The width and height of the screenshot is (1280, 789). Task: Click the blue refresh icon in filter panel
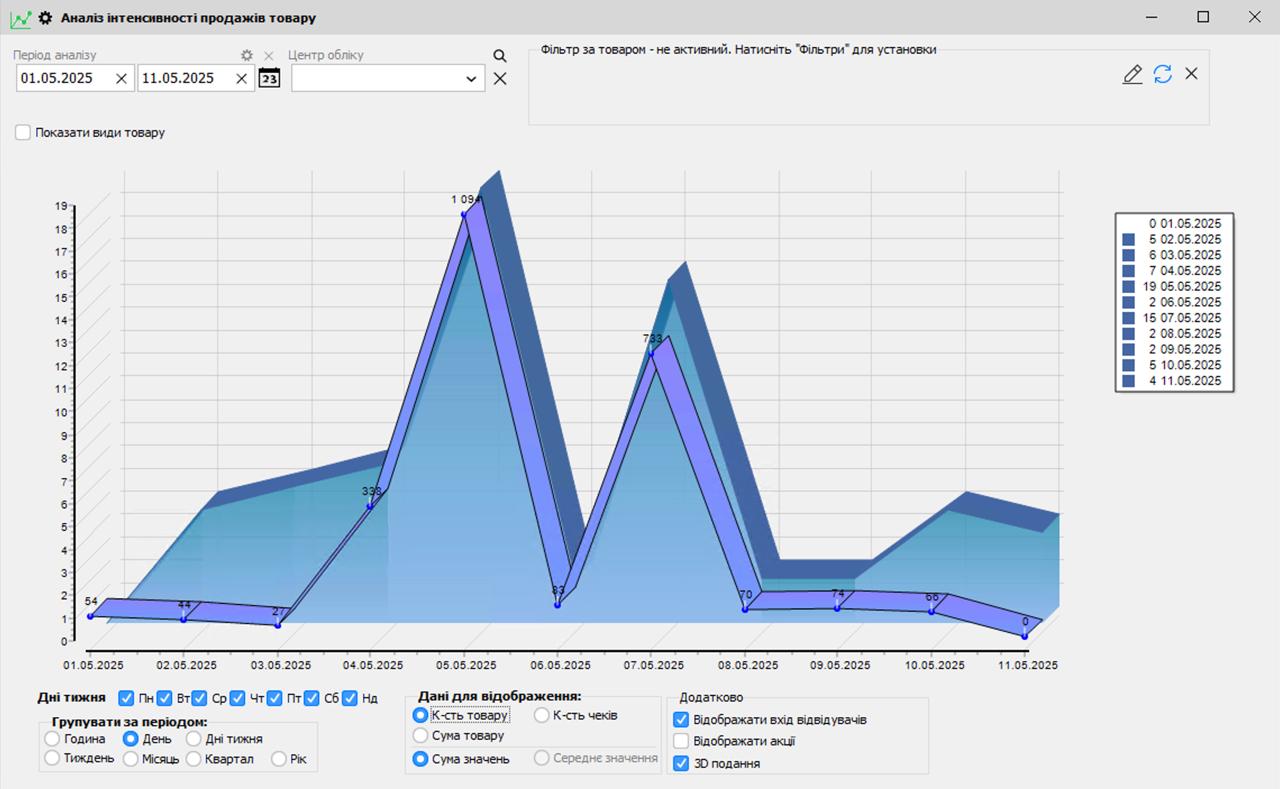[x=1161, y=74]
